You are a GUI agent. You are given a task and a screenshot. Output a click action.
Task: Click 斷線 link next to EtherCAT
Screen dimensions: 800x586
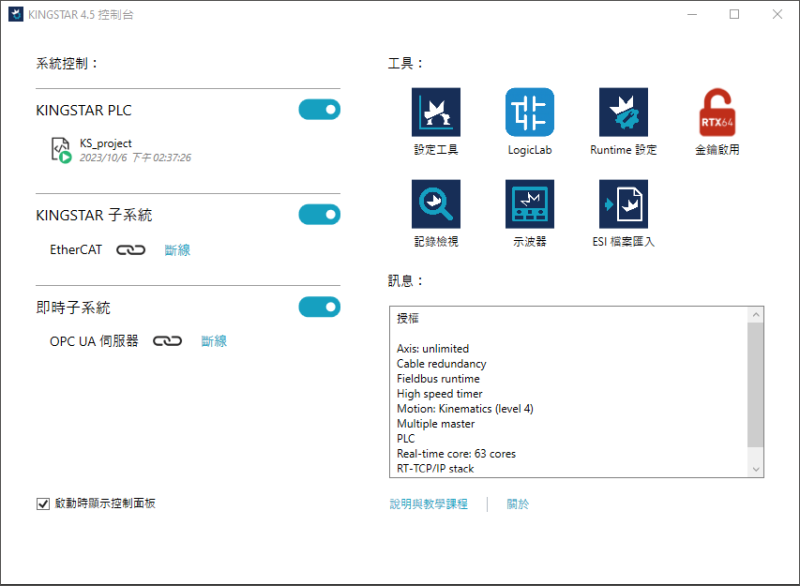(177, 250)
